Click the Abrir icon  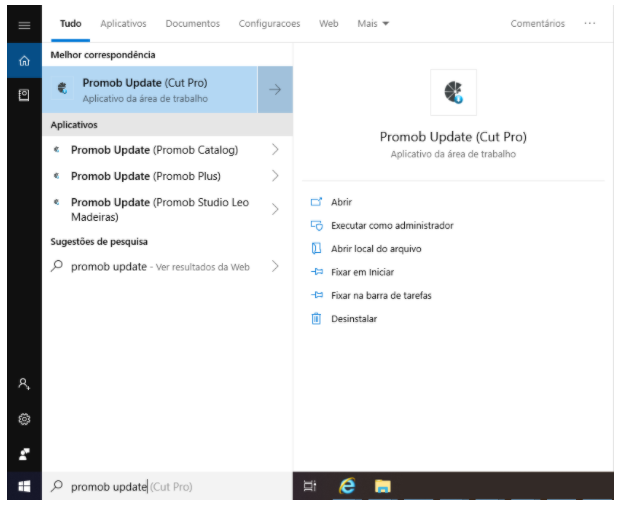click(x=316, y=202)
